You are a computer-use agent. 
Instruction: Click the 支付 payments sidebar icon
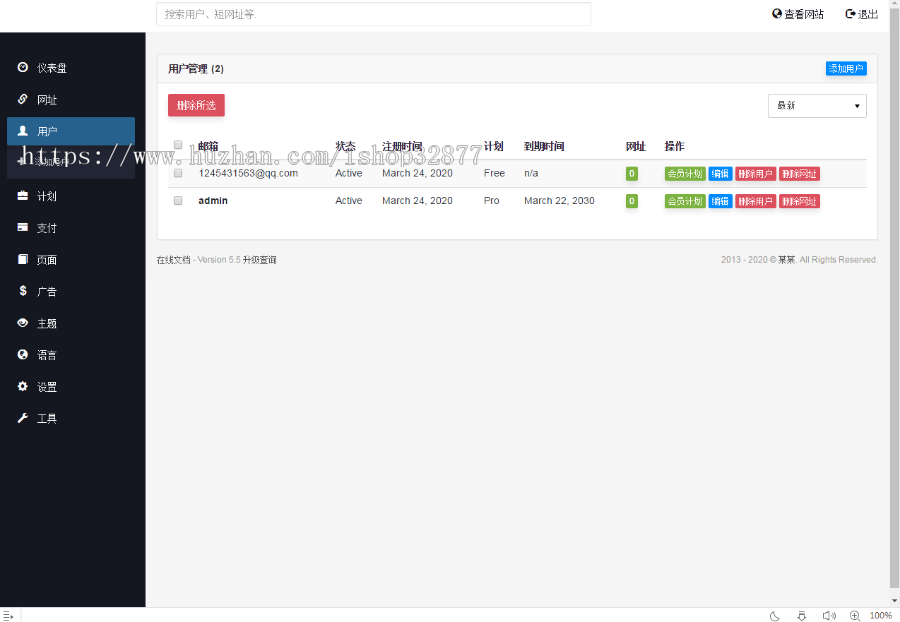tap(22, 227)
